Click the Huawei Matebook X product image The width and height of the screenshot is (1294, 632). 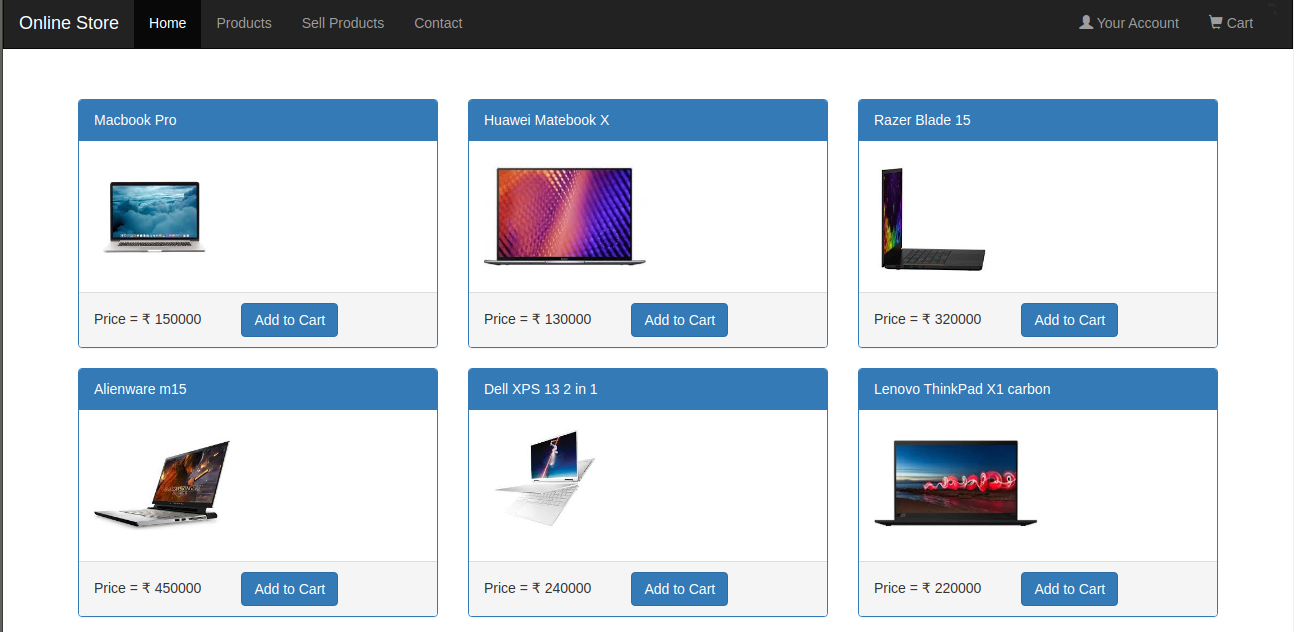(x=565, y=216)
